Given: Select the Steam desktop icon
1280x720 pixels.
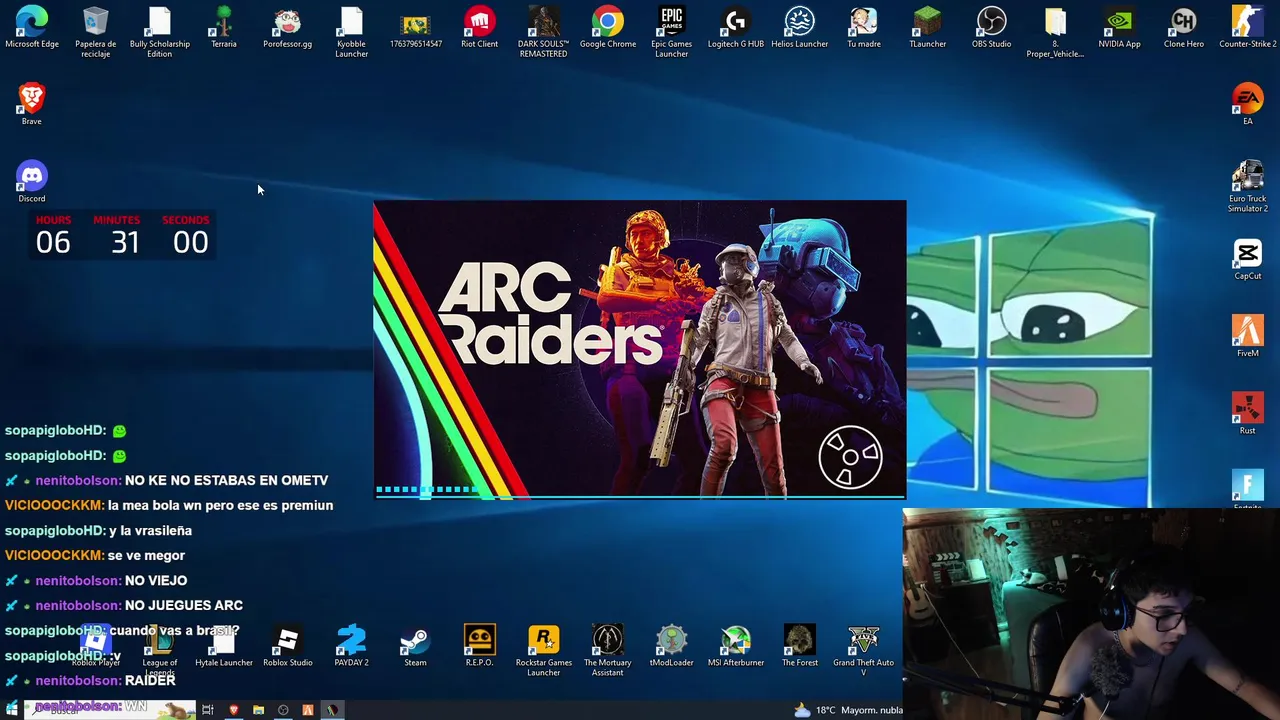Looking at the screenshot, I should click(415, 646).
